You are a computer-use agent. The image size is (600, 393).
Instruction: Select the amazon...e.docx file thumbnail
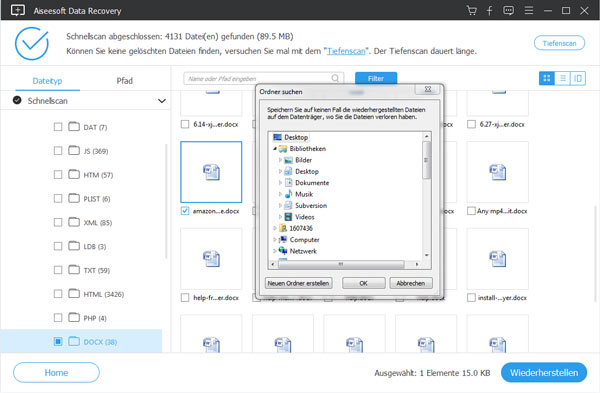point(211,172)
